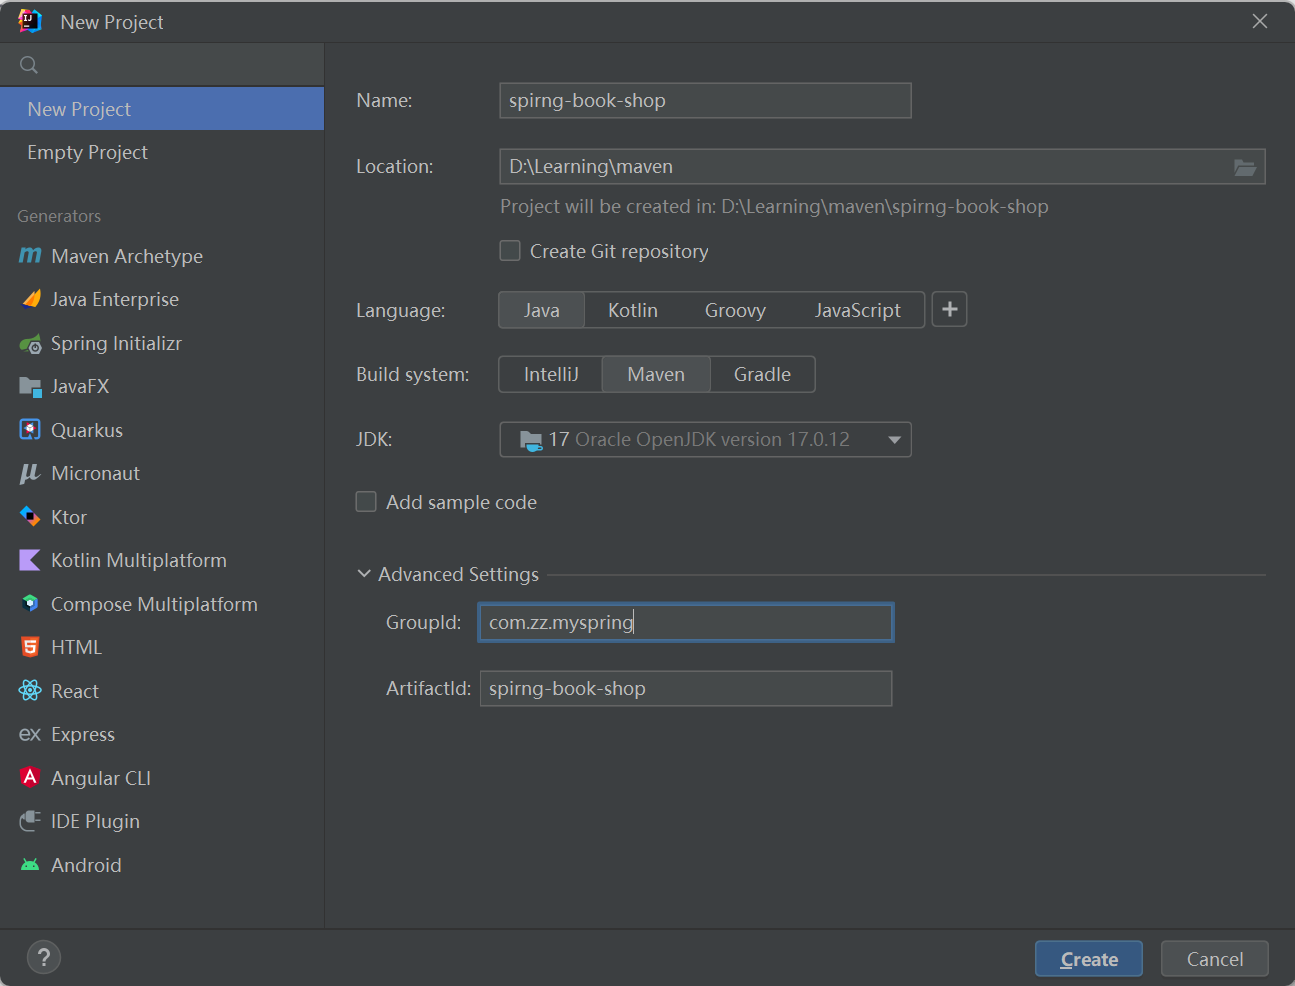This screenshot has width=1295, height=986.
Task: Click the Express ex icon
Action: 30,734
